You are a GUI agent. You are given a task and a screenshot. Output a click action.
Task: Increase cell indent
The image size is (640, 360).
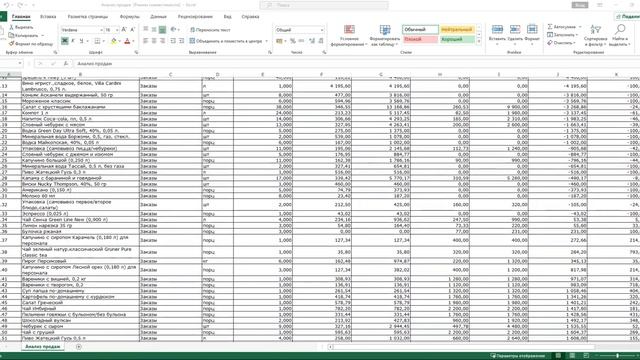pyautogui.click(x=182, y=41)
